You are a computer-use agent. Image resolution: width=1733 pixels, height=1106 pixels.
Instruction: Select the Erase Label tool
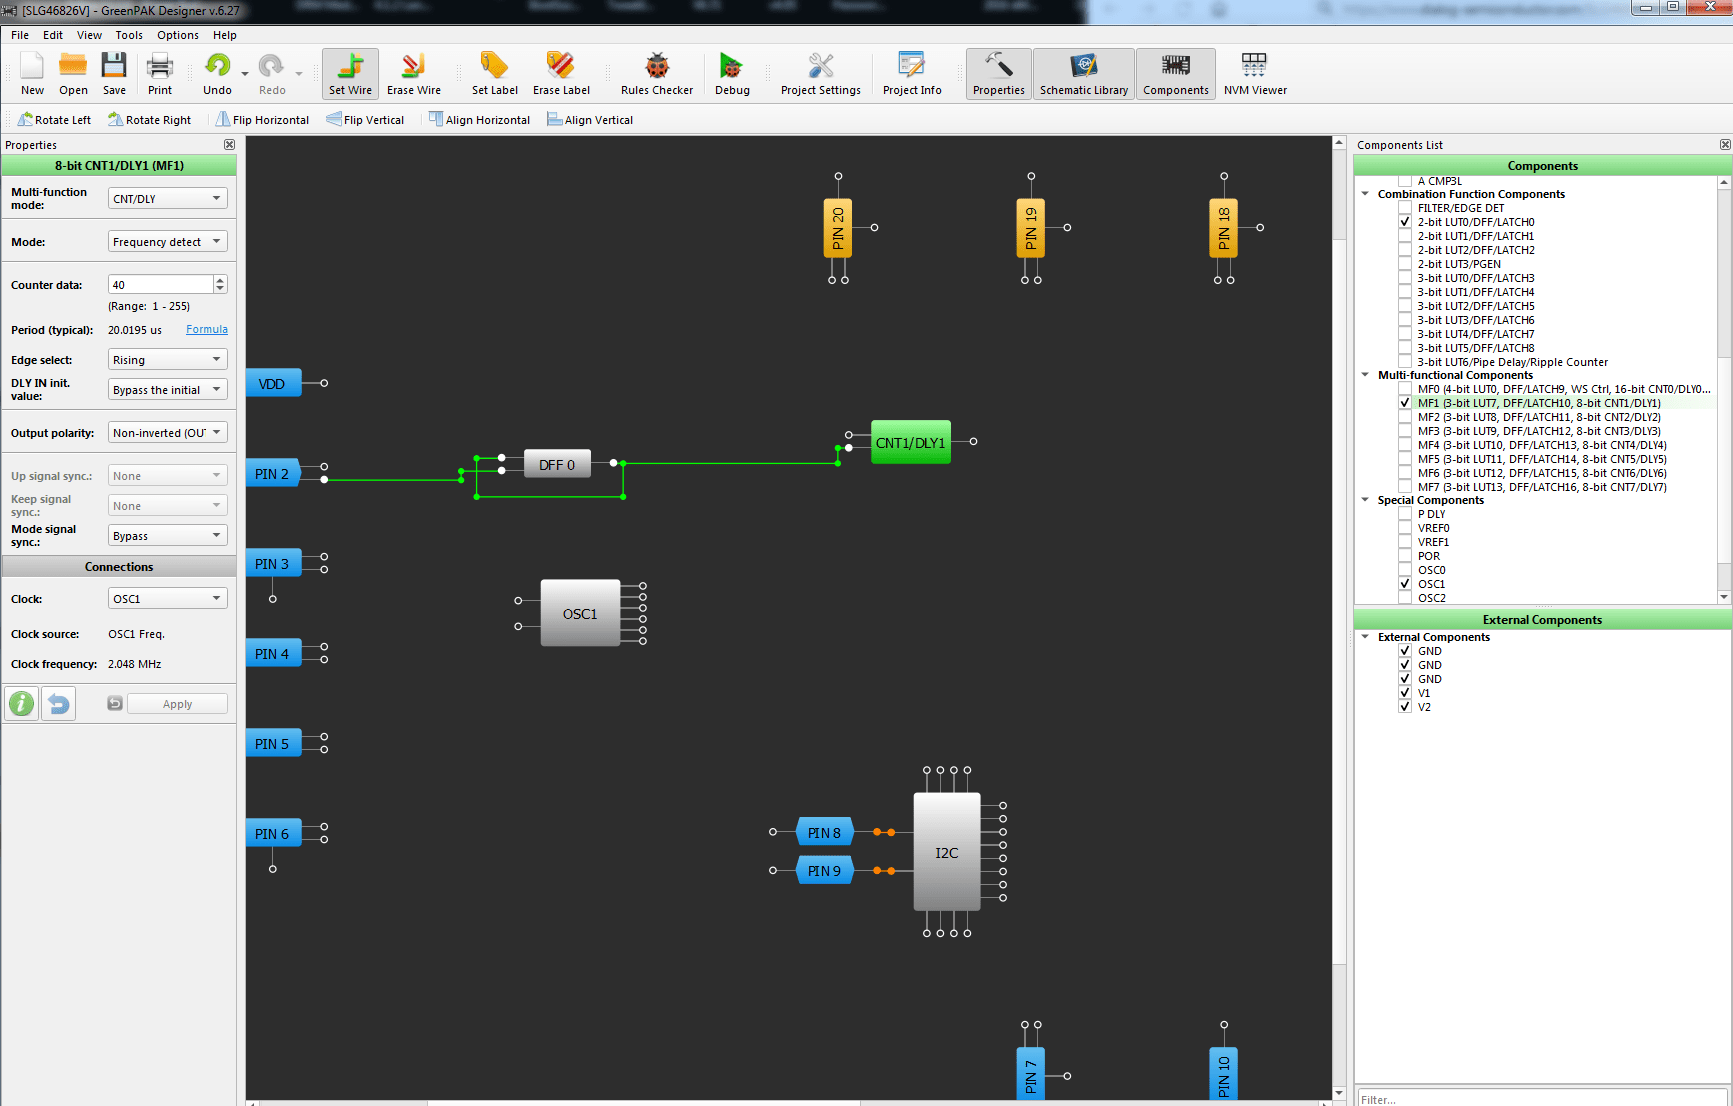pyautogui.click(x=561, y=73)
